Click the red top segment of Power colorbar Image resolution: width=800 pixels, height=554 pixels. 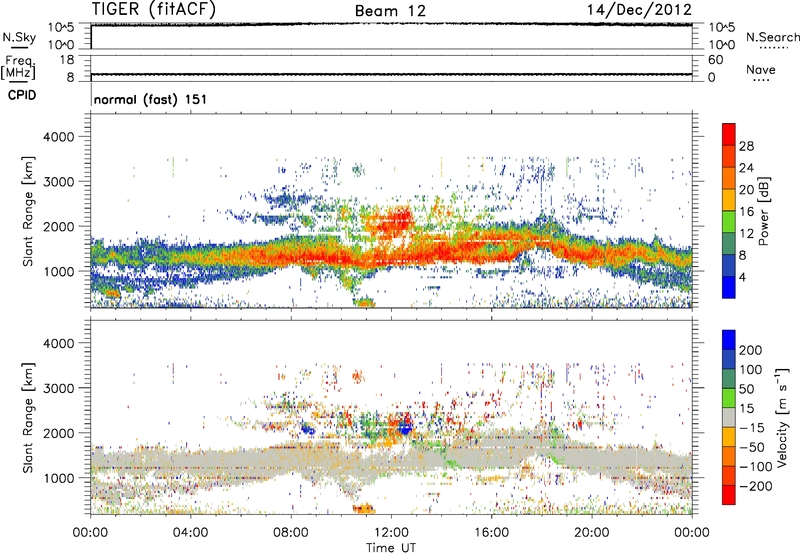[x=729, y=134]
